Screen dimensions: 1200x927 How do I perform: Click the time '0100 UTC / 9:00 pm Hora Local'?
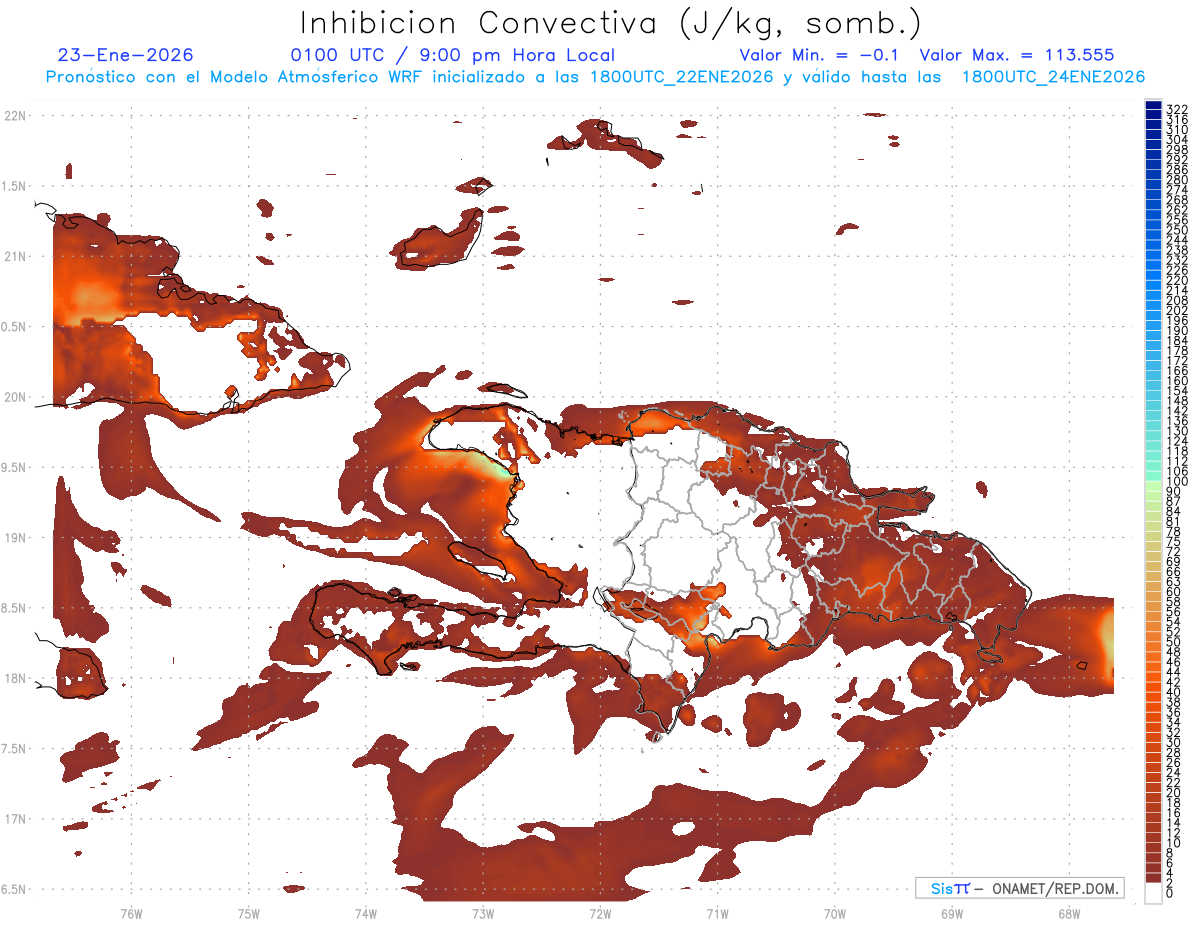point(452,55)
